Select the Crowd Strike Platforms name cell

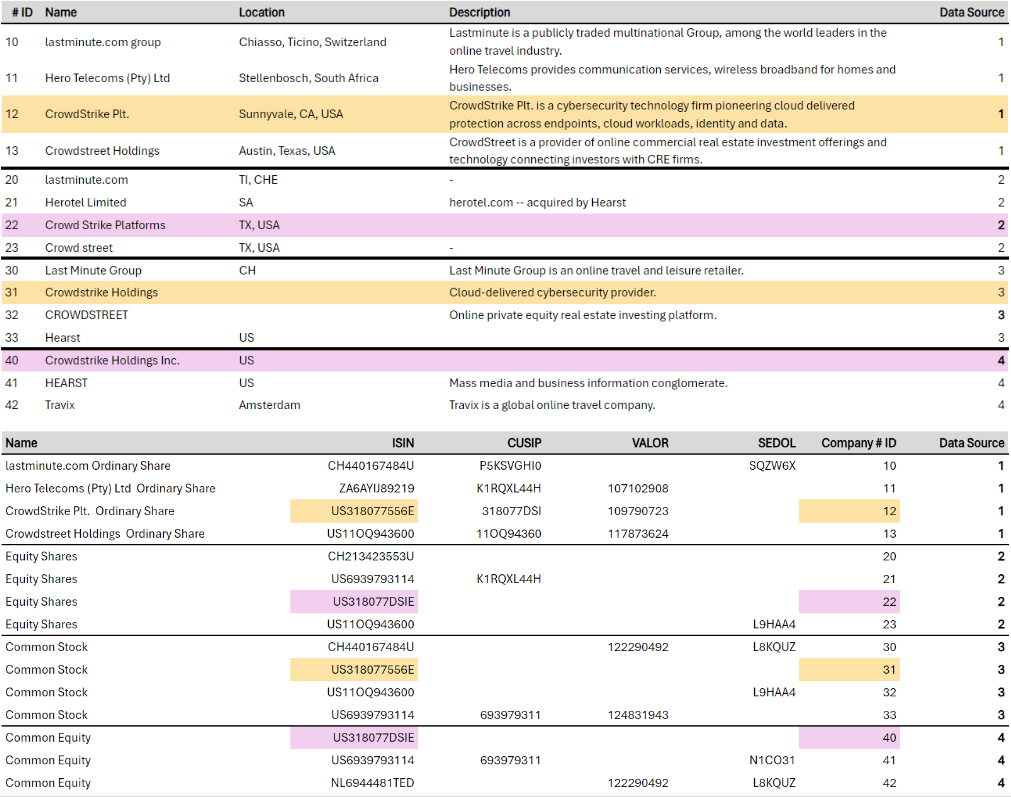(105, 225)
